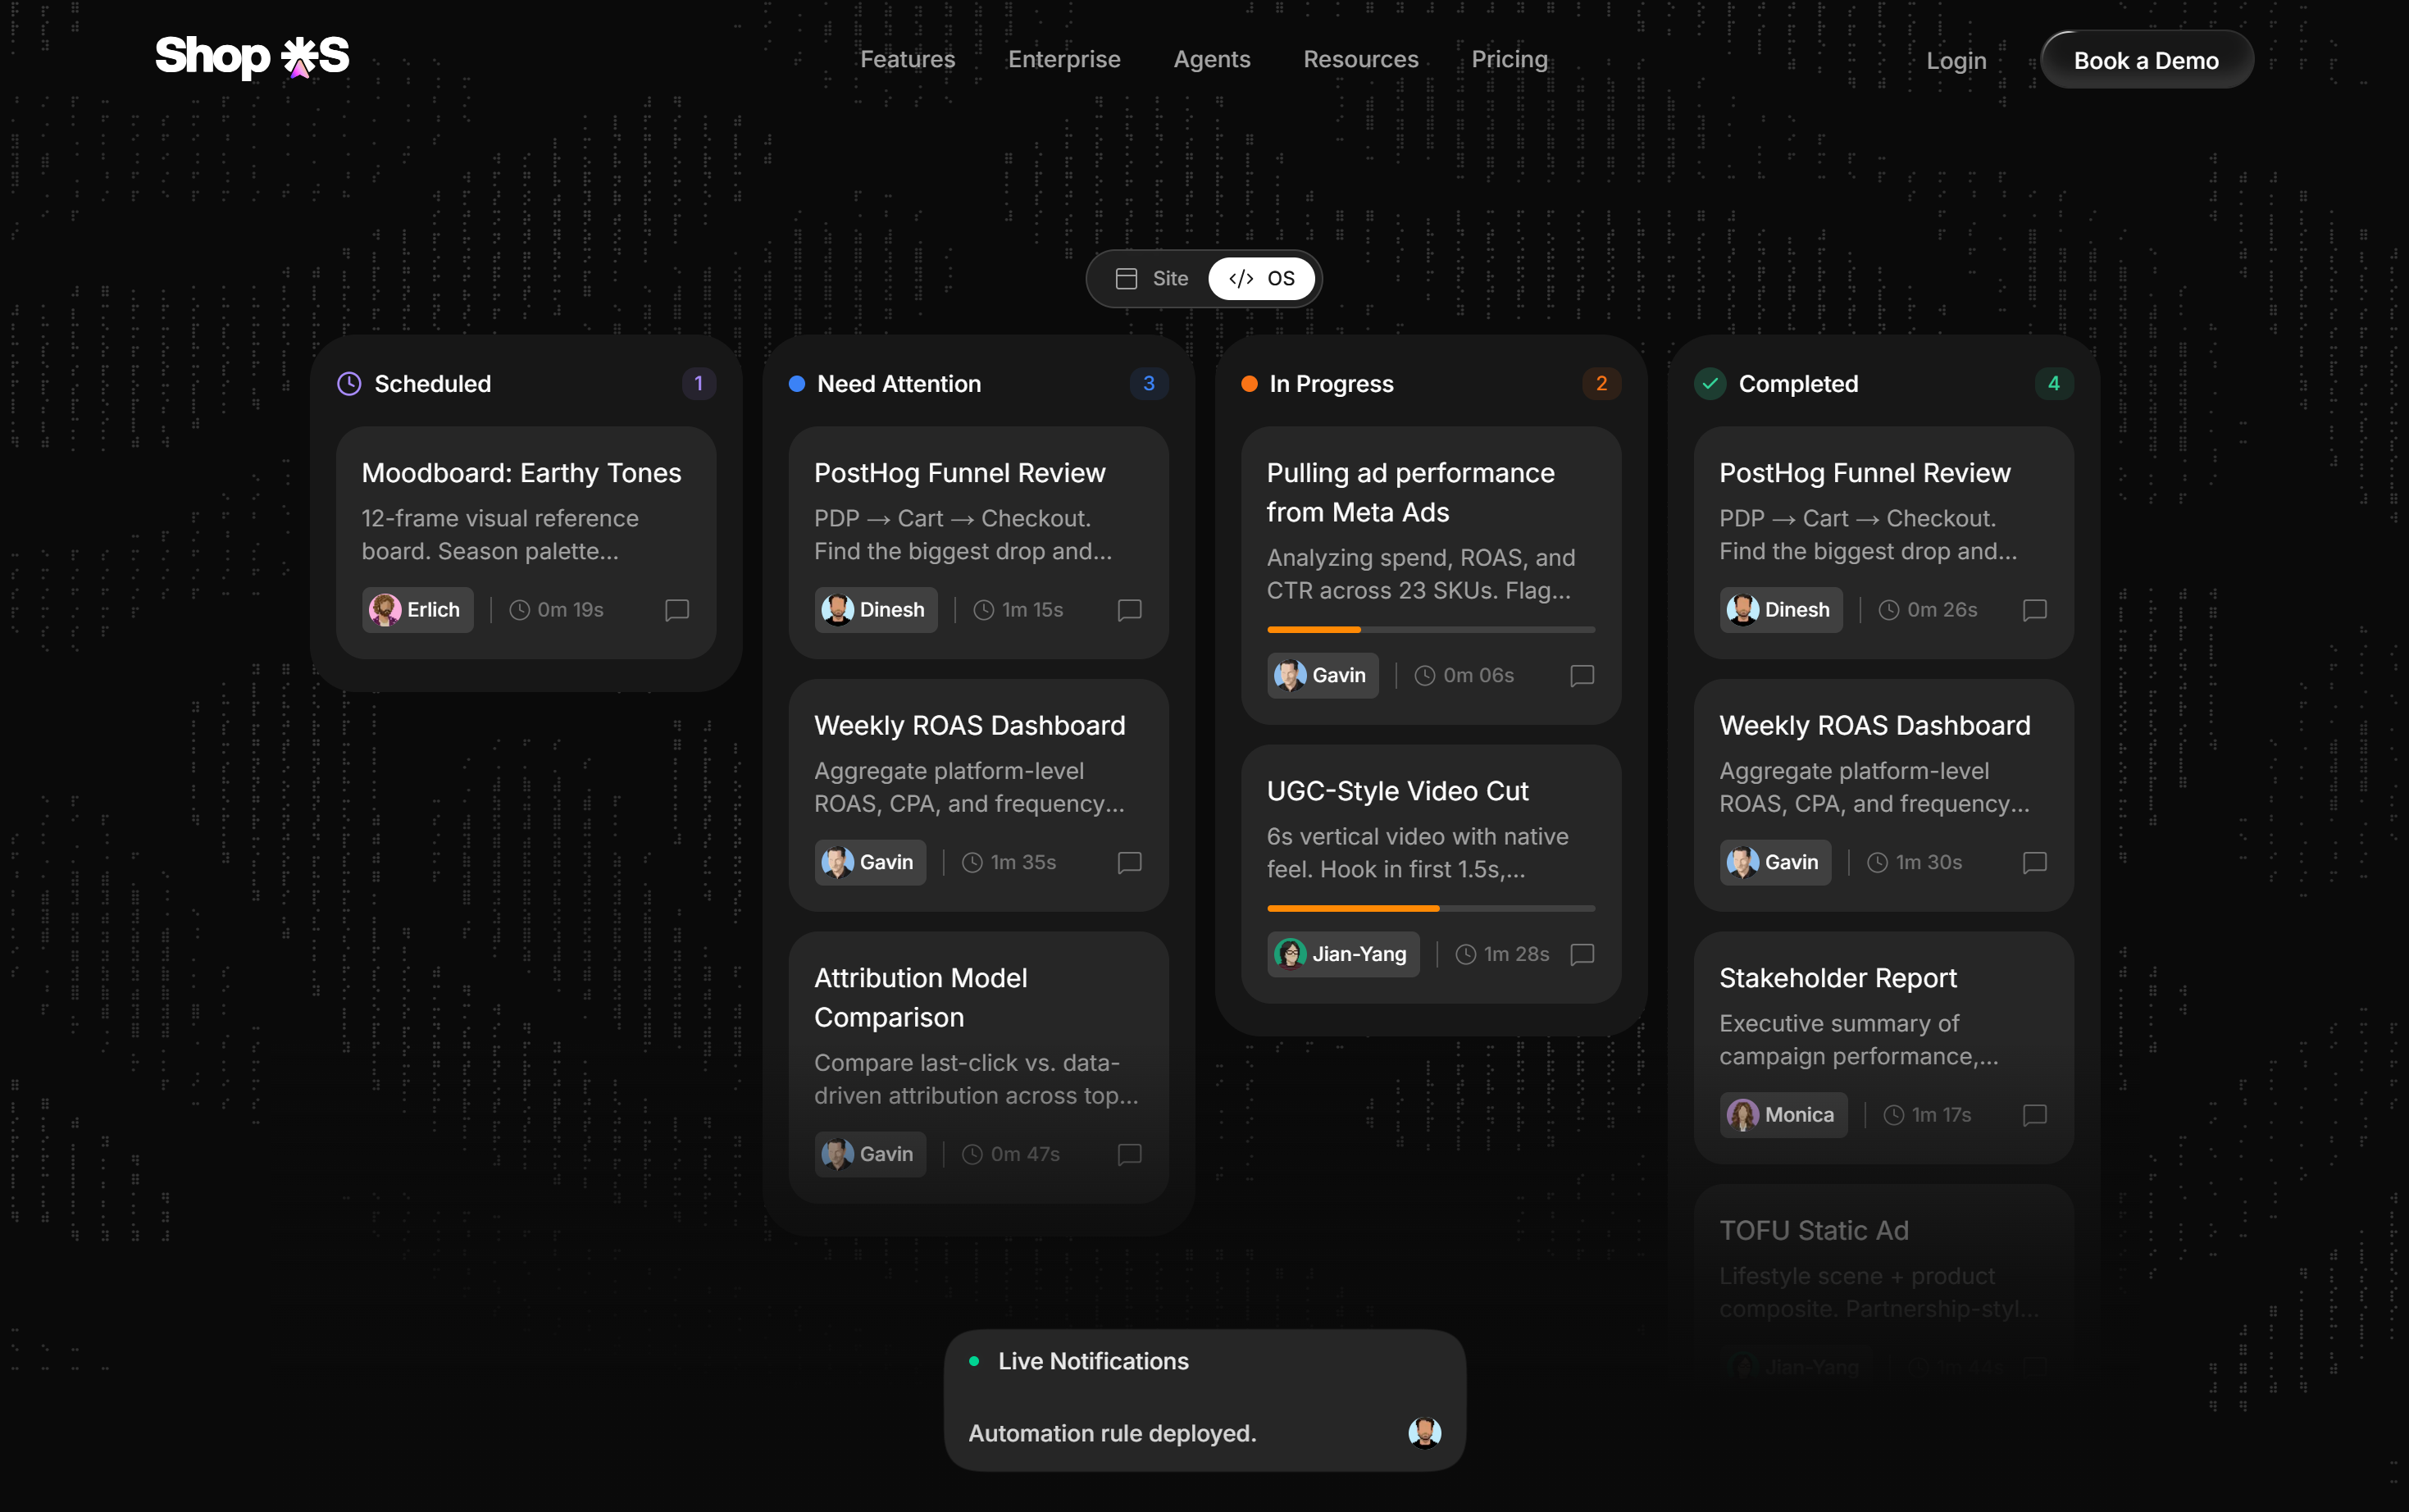Viewport: 2409px width, 1512px height.
Task: Click the Erlich assignee chip
Action: pyautogui.click(x=417, y=610)
